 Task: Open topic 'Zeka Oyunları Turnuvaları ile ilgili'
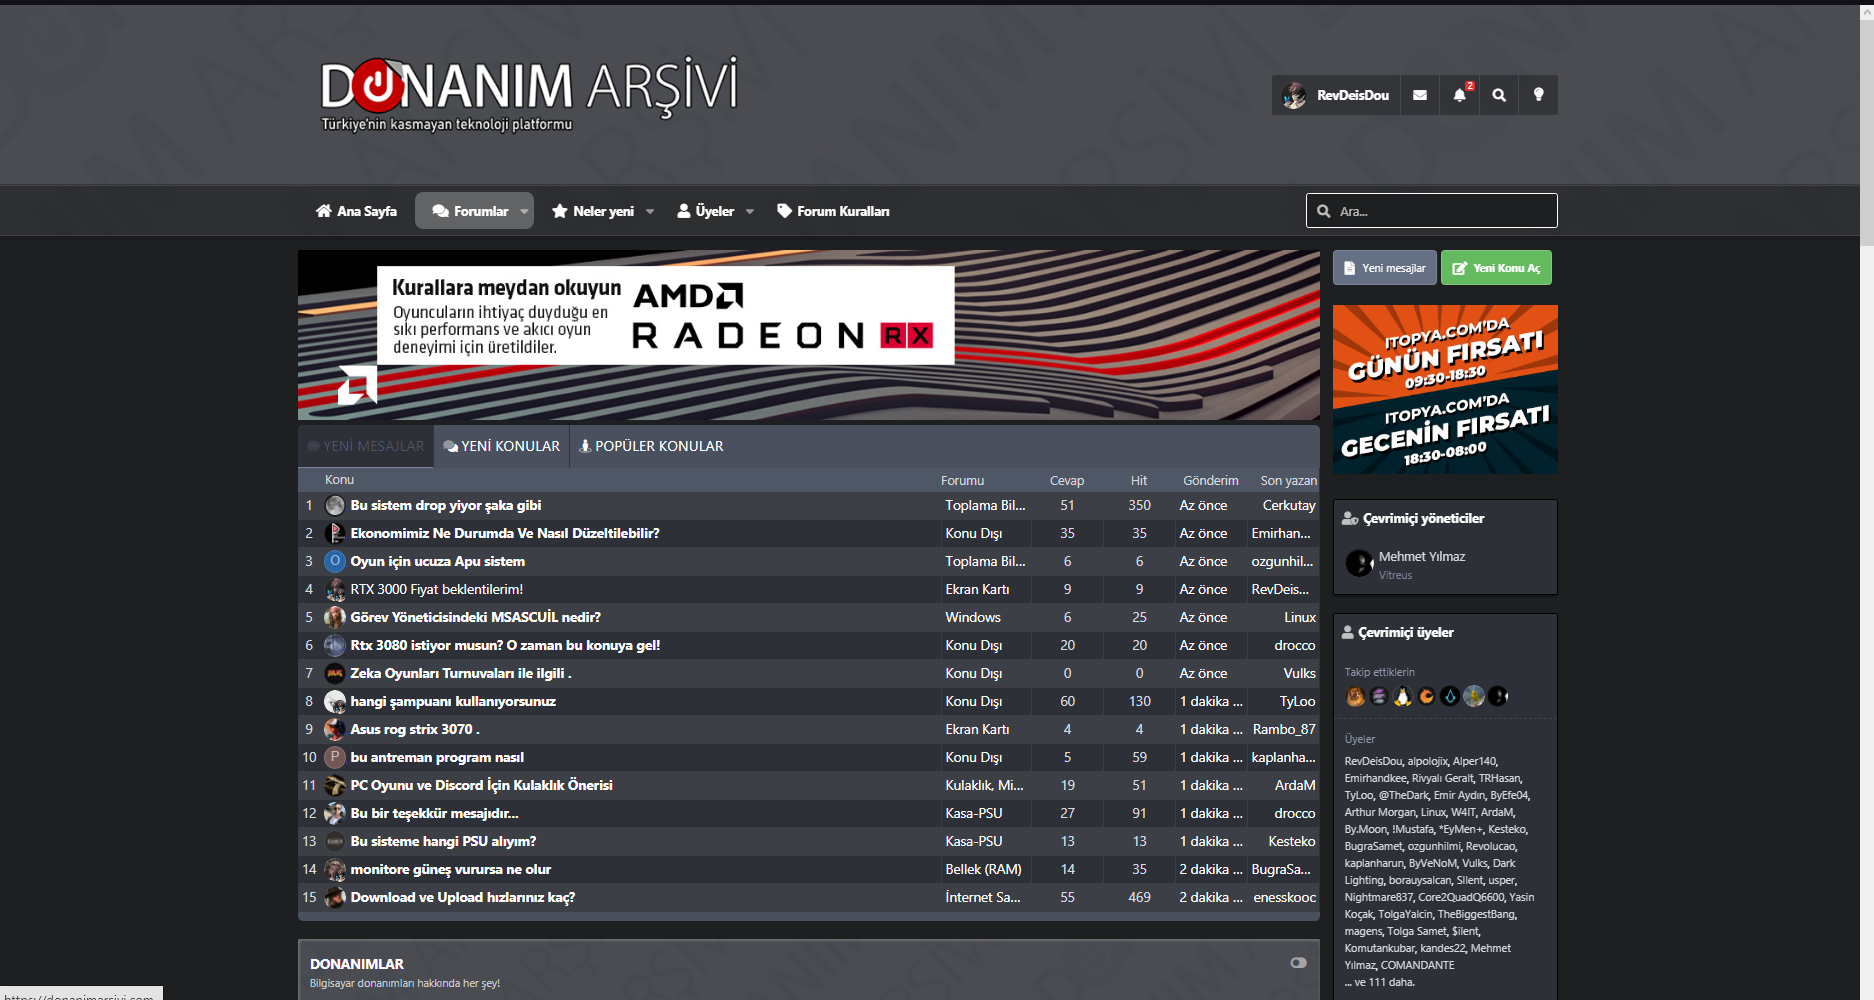pyautogui.click(x=460, y=673)
